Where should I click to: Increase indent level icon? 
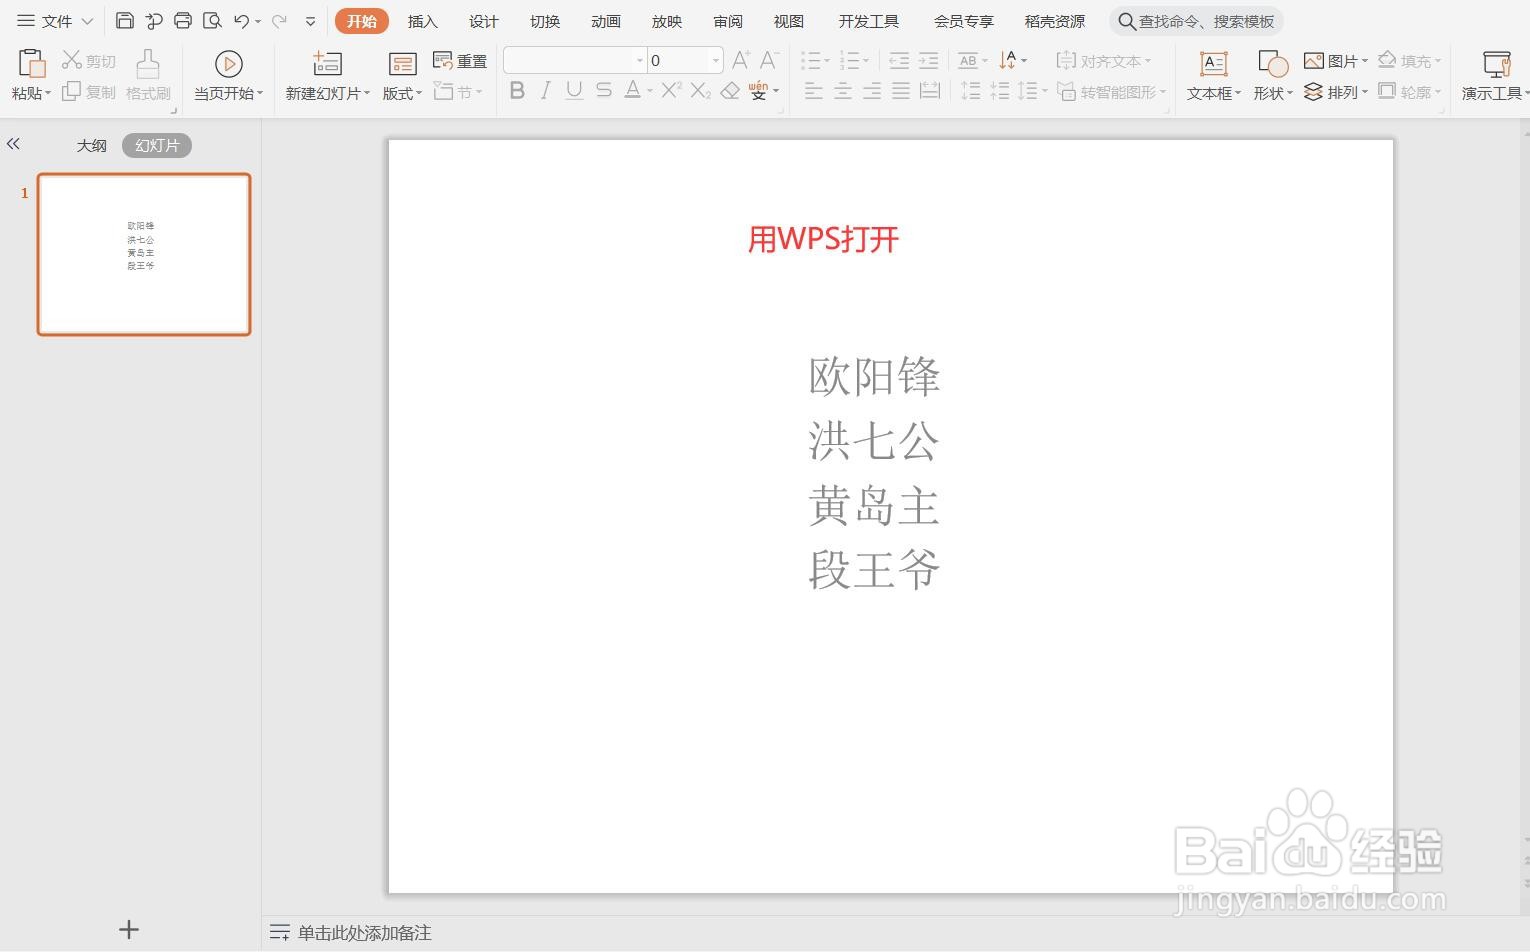(928, 61)
